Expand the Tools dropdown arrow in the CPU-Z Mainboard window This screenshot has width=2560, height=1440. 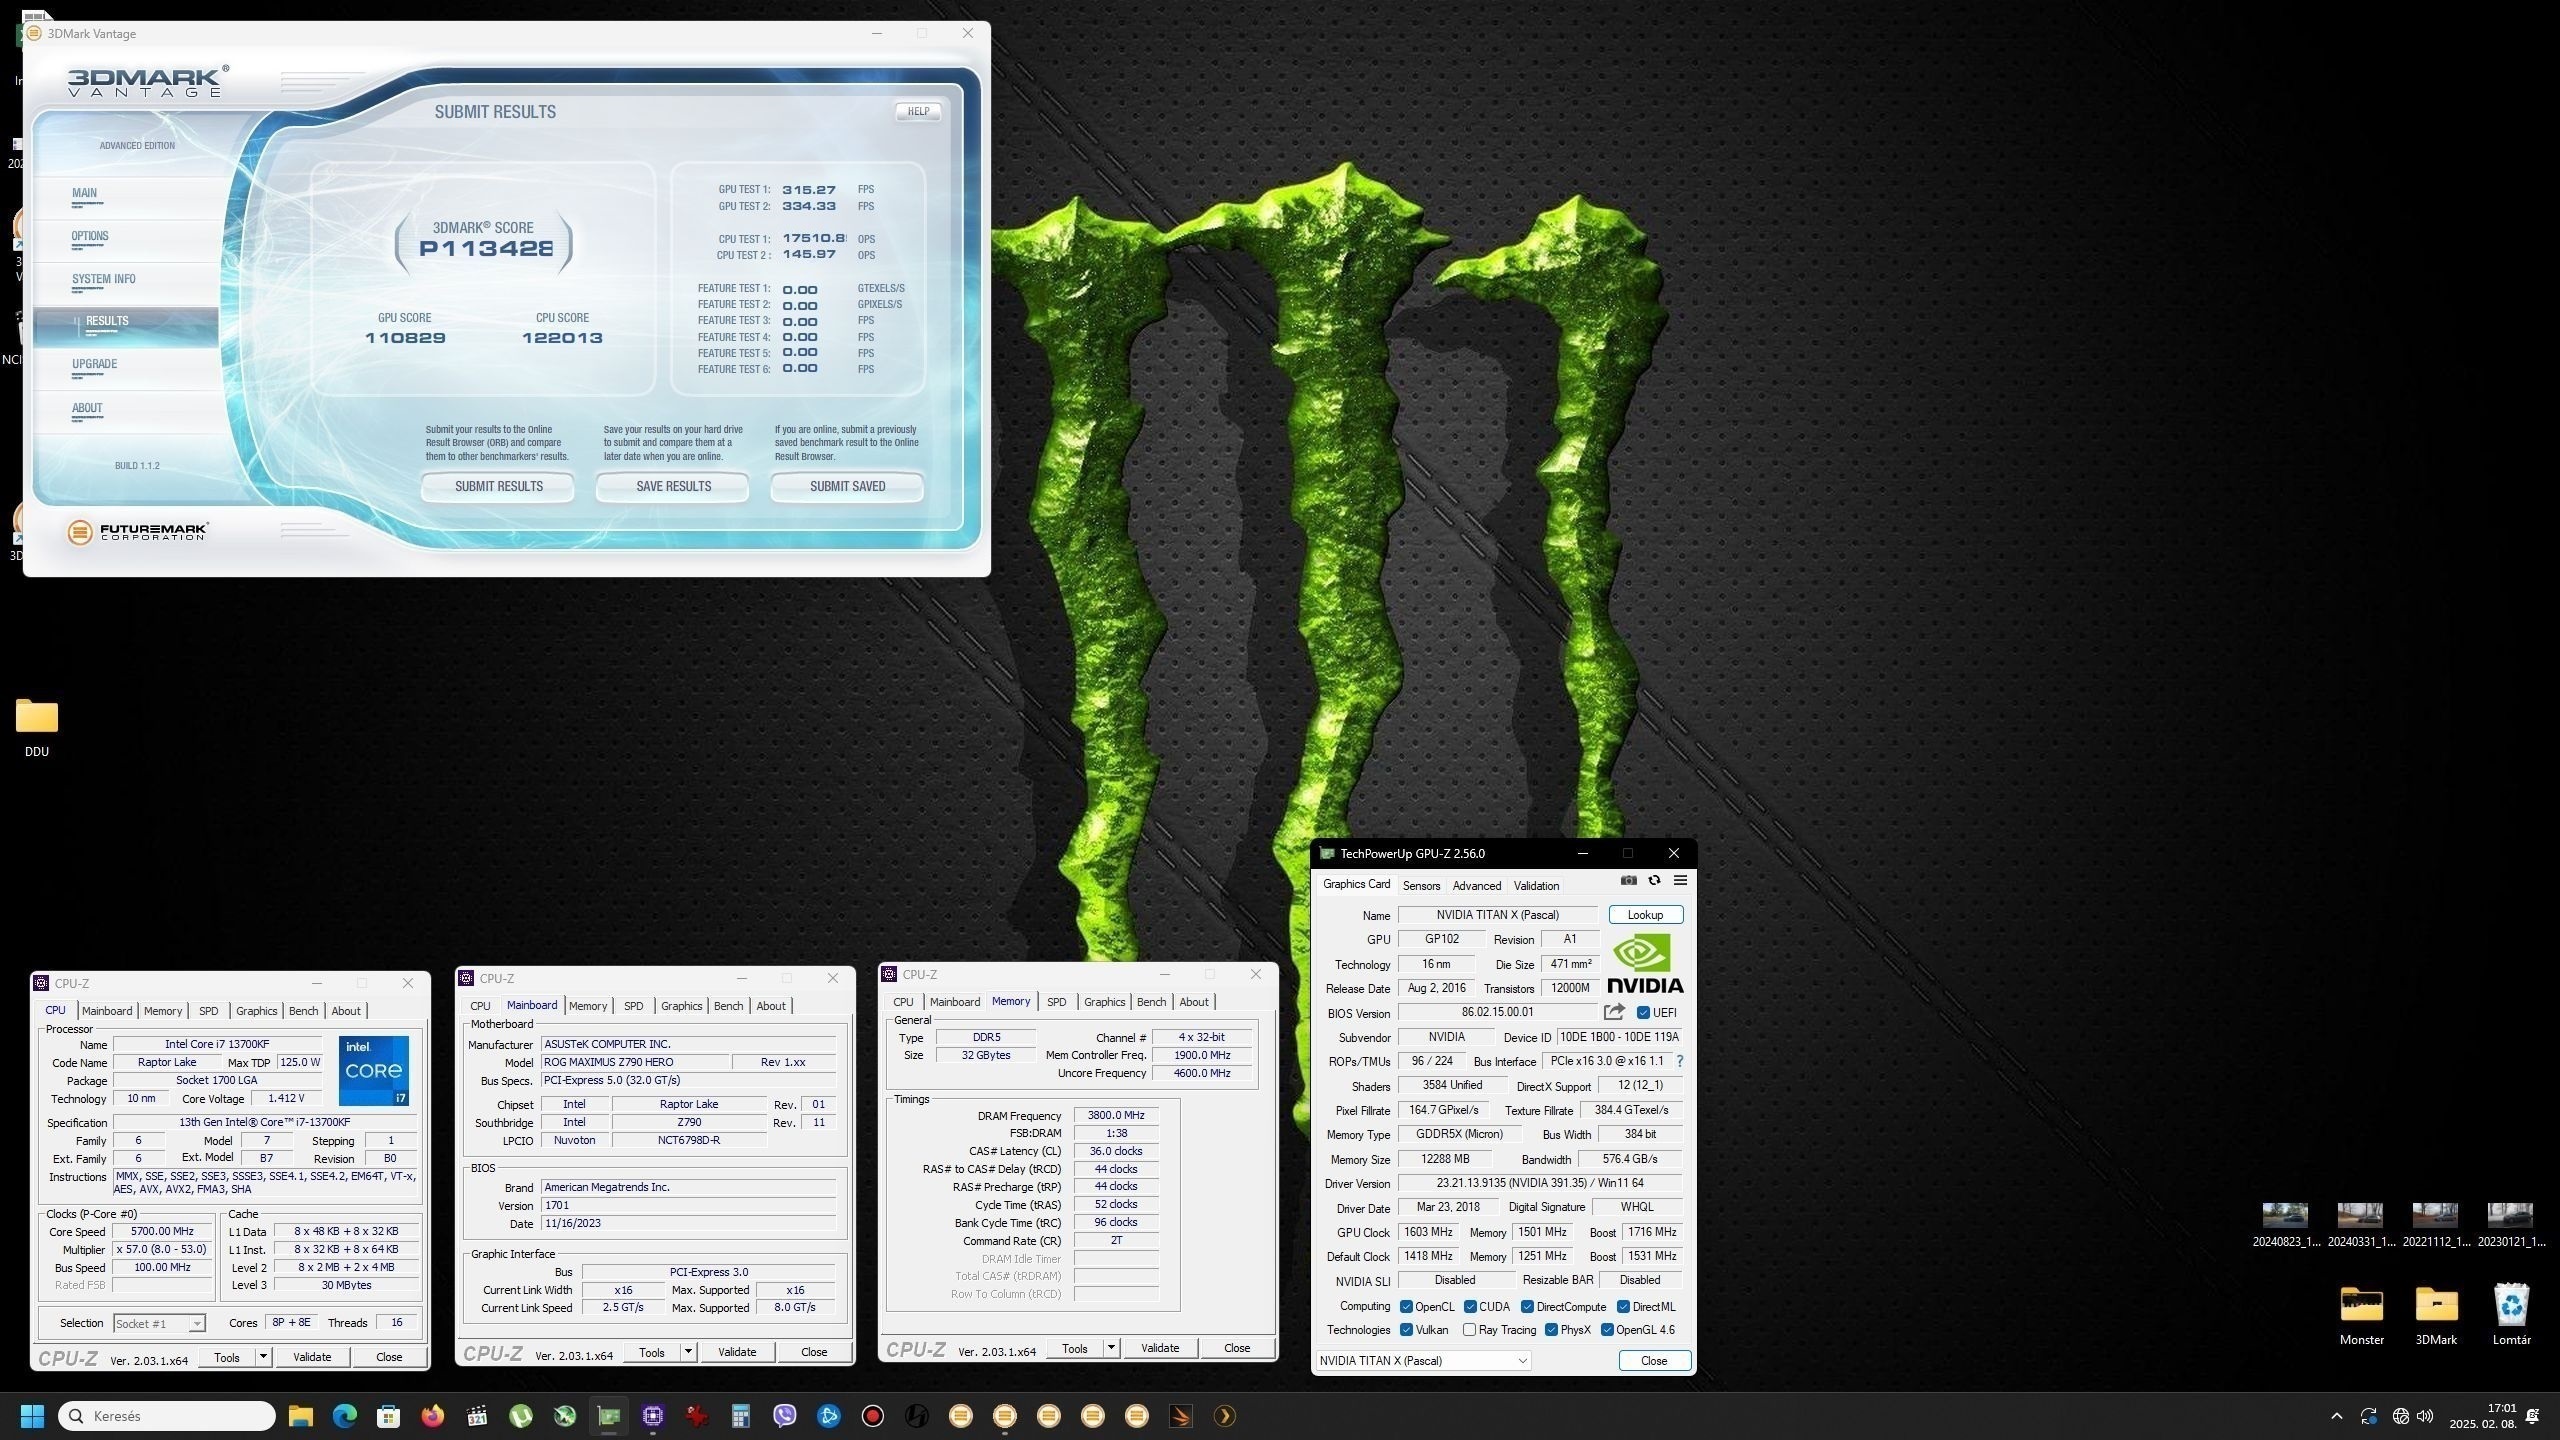688,1352
